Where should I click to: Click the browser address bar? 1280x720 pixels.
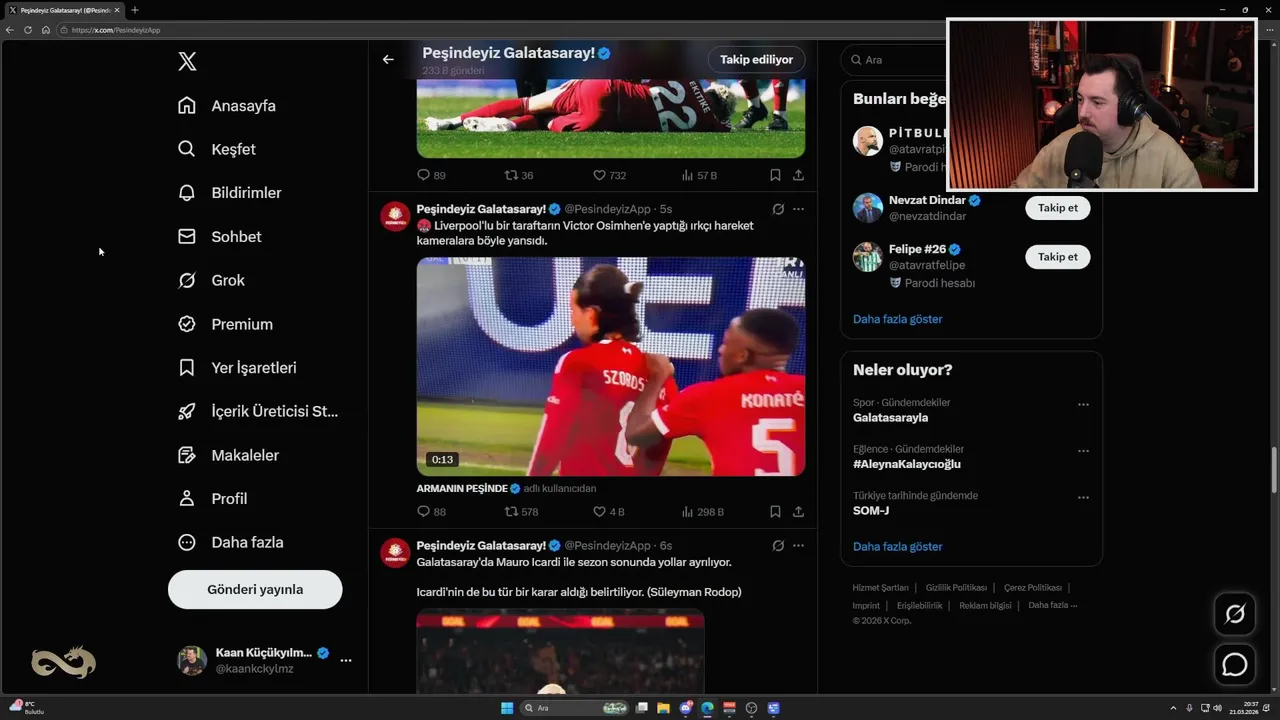click(500, 30)
